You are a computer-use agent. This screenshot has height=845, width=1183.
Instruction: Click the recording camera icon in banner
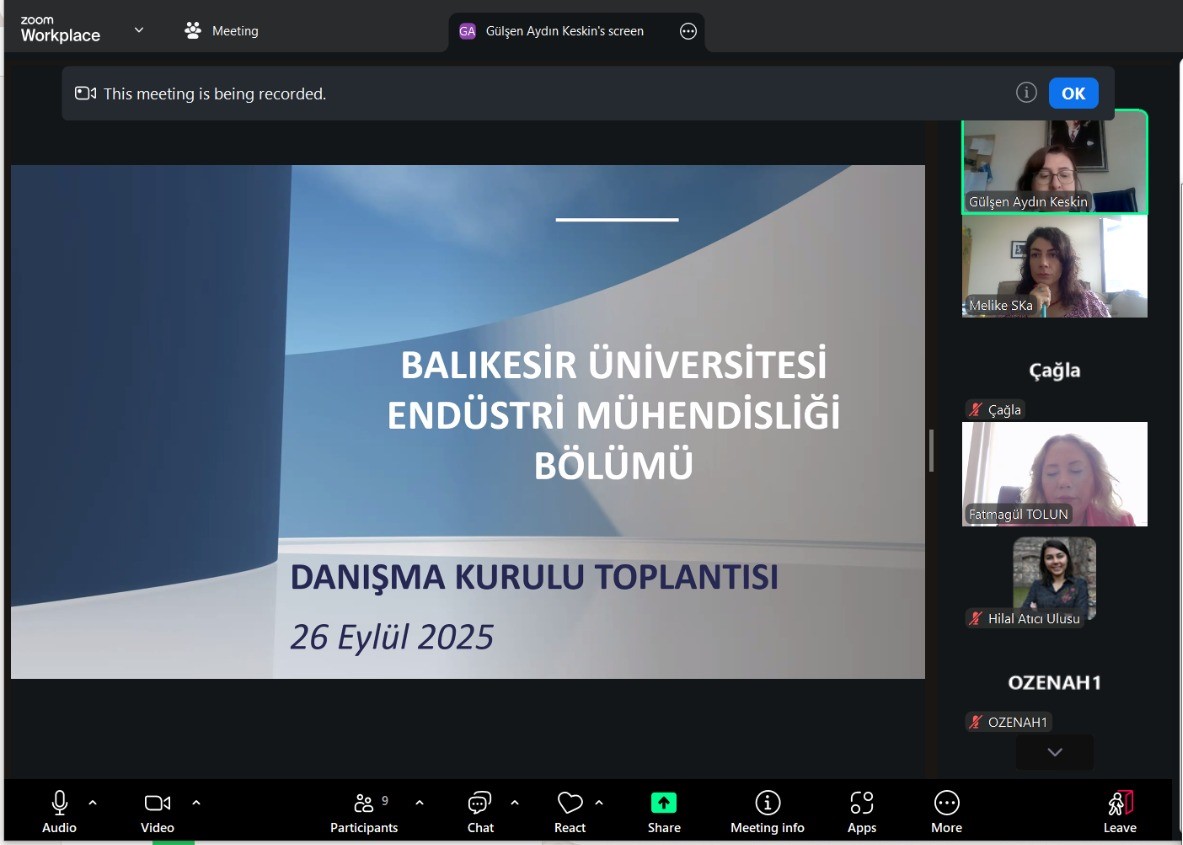pos(85,94)
